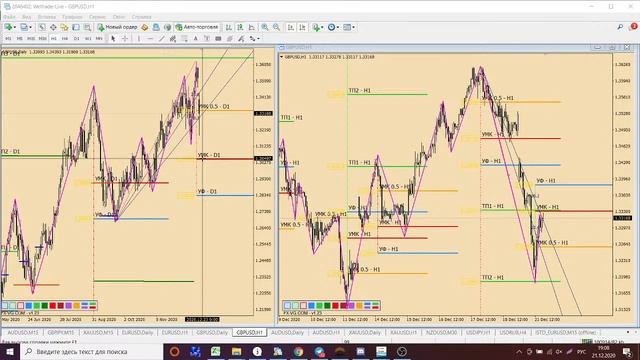Open the Сервис menu
The height and width of the screenshot is (360, 640).
(x=98, y=17)
